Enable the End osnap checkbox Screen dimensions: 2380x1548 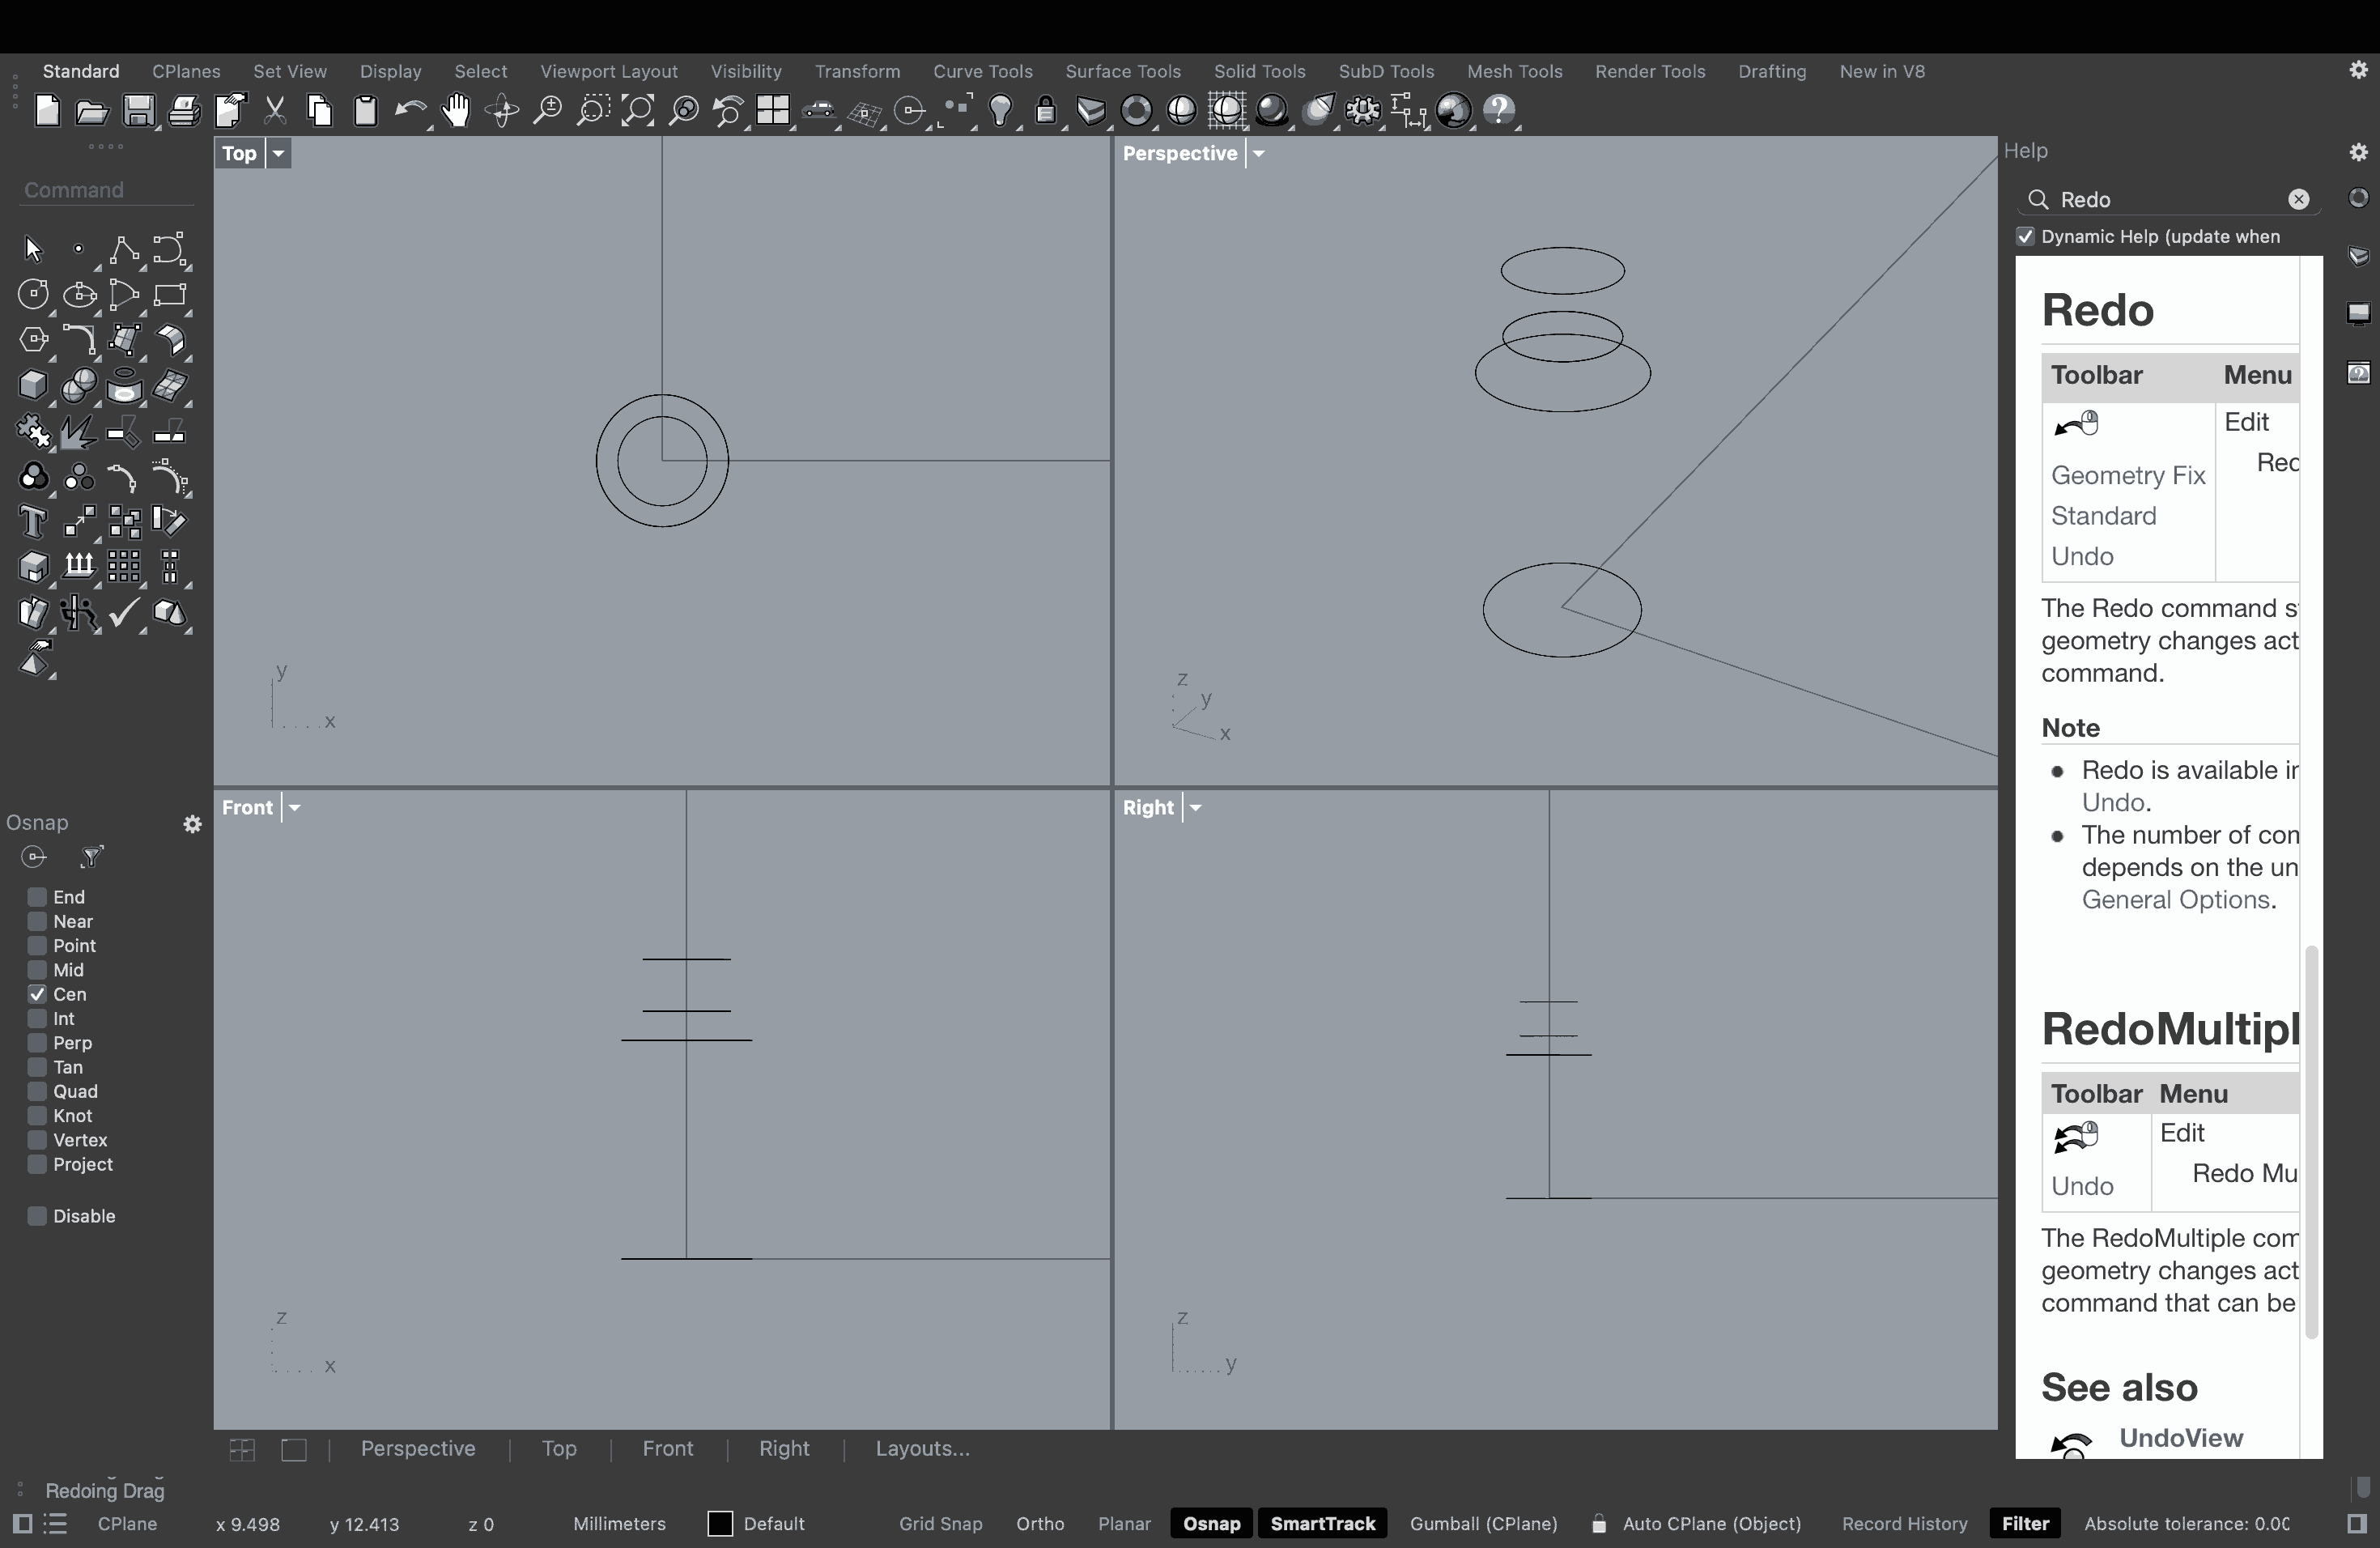tap(37, 897)
